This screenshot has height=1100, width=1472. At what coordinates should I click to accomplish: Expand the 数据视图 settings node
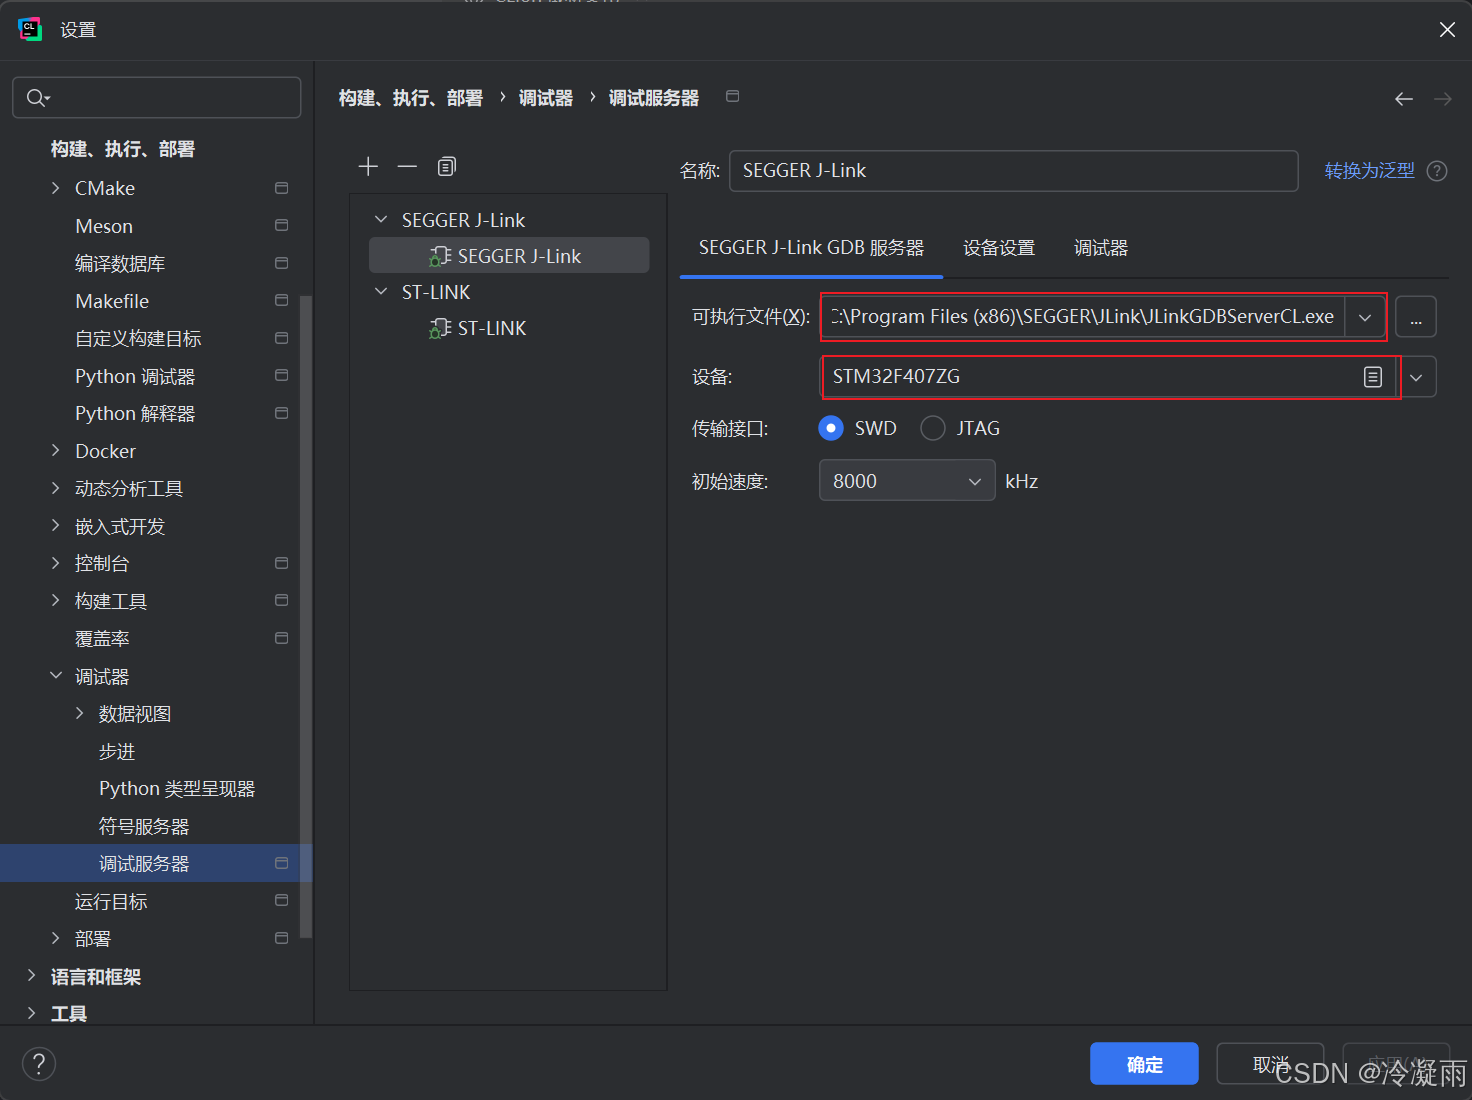pos(79,713)
